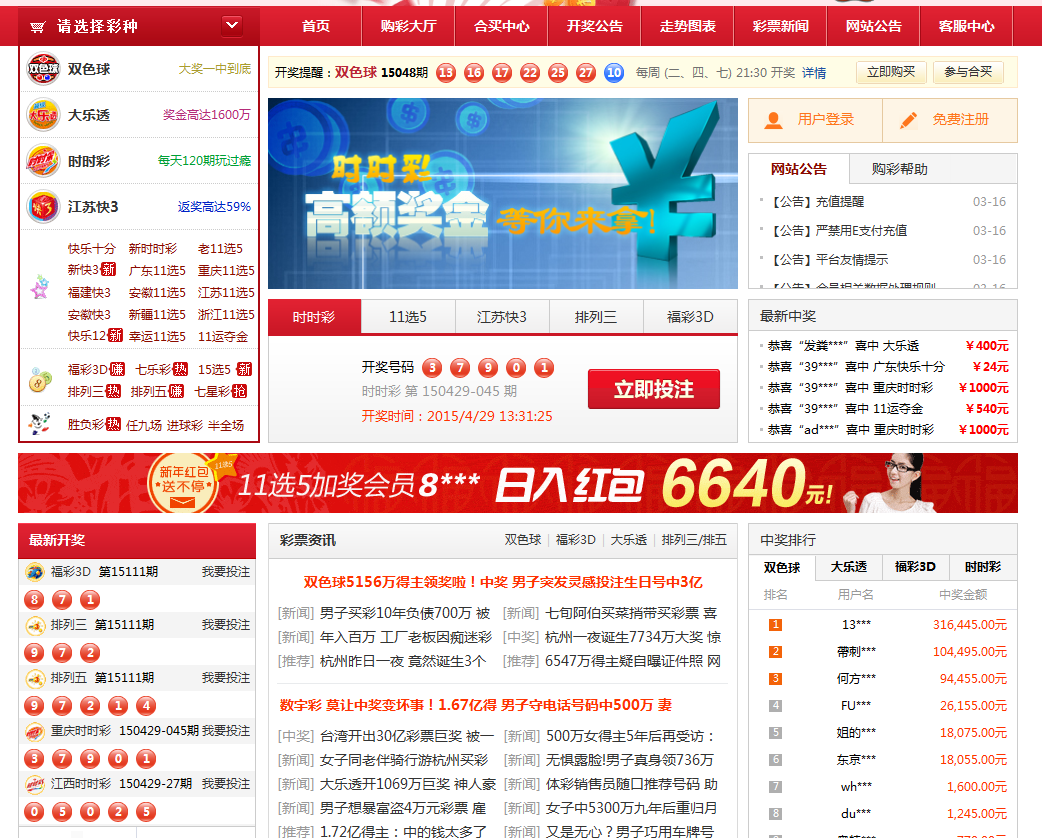Click the 立即购买 button in the draw reminder
The image size is (1042, 838).
coord(890,72)
